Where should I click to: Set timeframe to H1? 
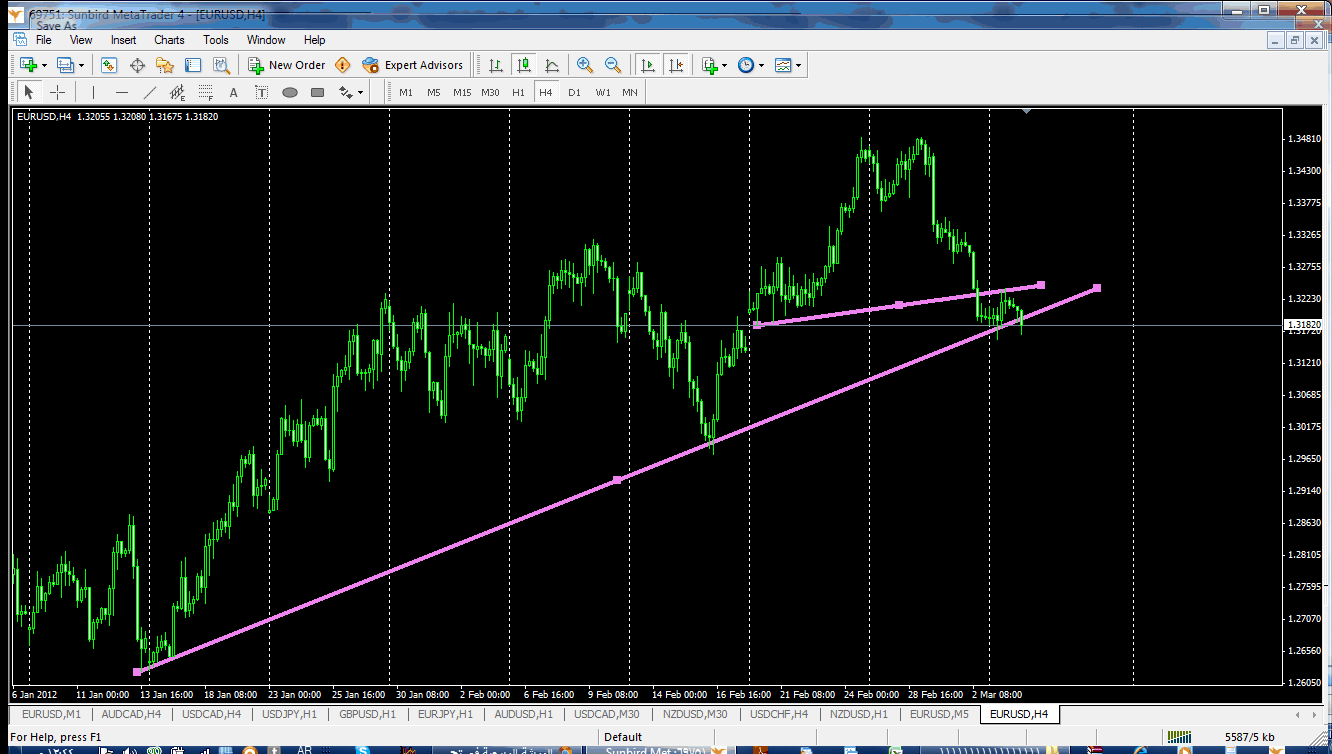coord(518,92)
